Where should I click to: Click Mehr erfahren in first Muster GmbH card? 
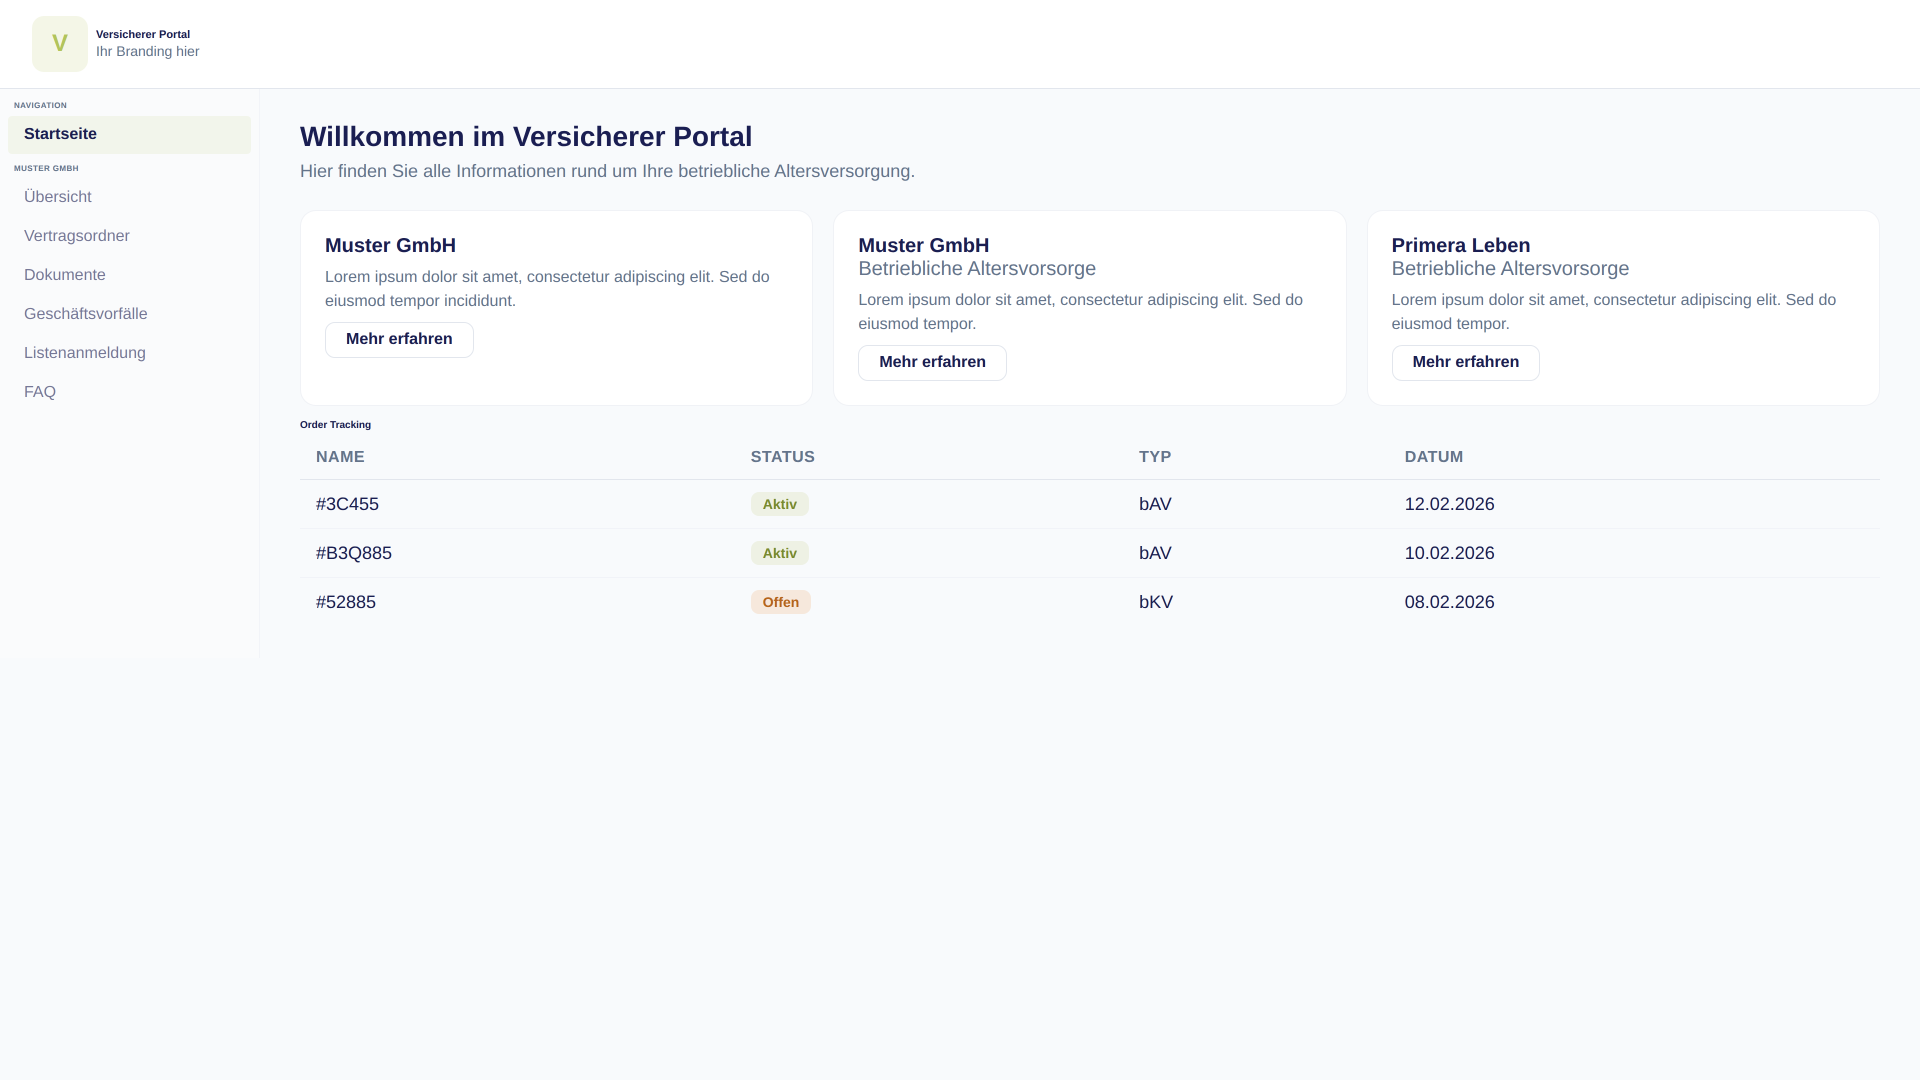(399, 339)
